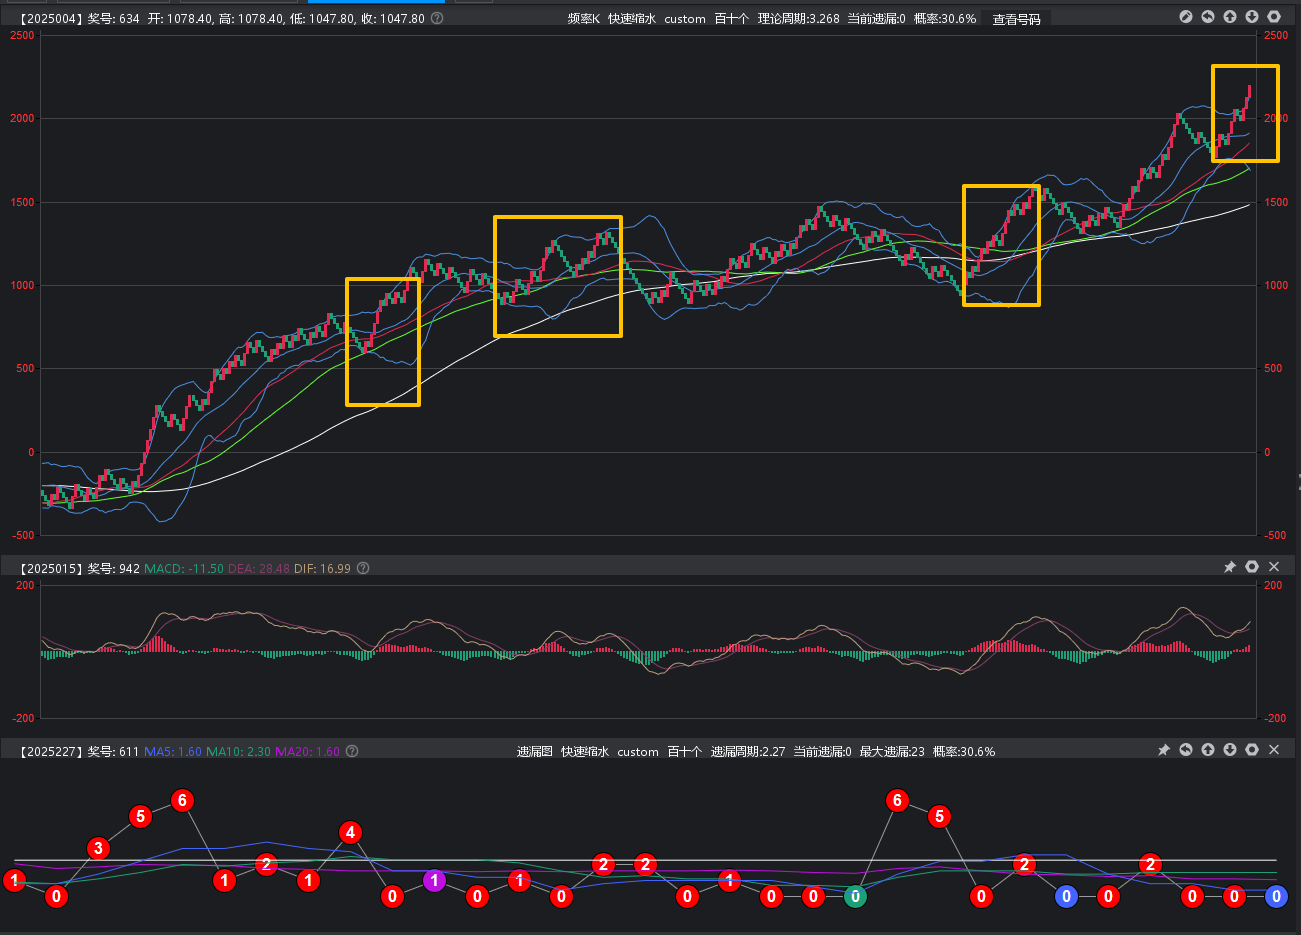Close the 遗漏图 omission chart panel
The height and width of the screenshot is (935, 1301).
(x=1274, y=750)
